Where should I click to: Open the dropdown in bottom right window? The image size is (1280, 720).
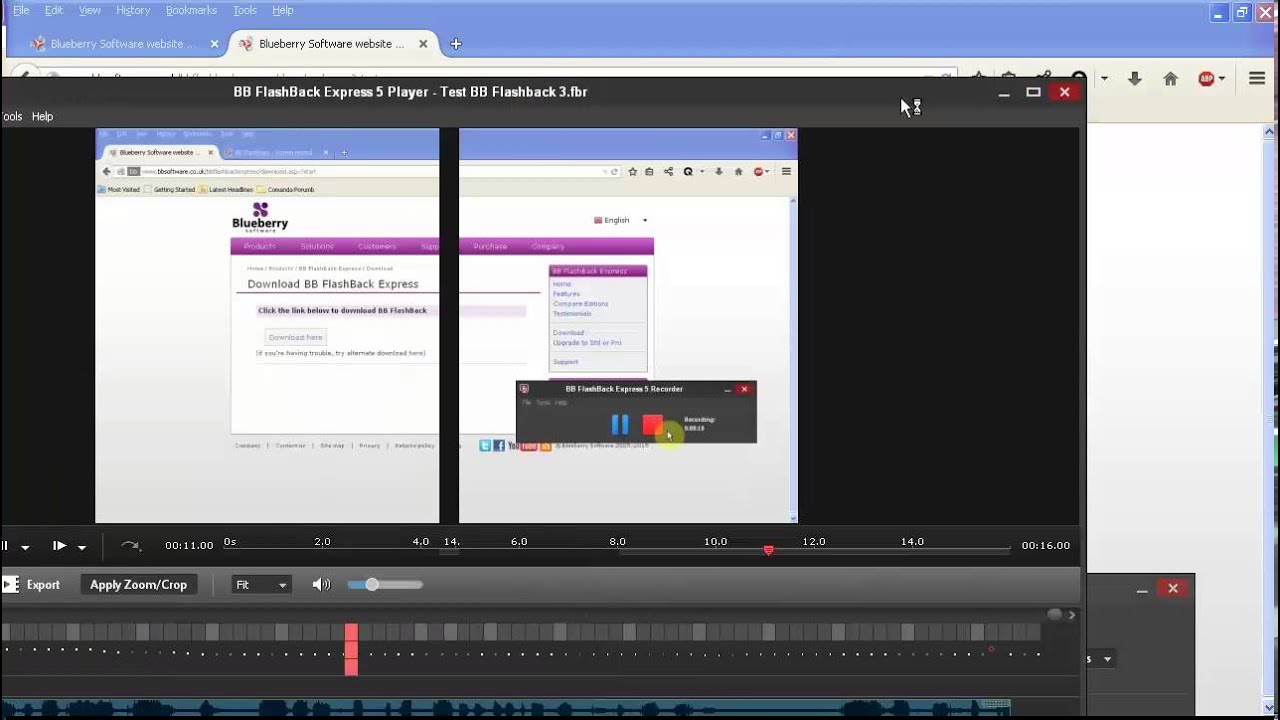pos(1106,659)
